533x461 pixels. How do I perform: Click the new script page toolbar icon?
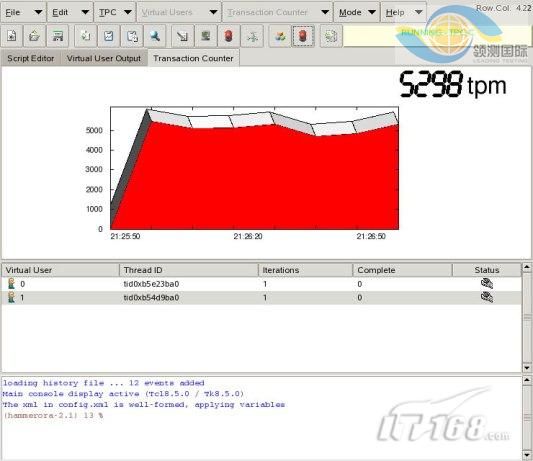[12, 36]
